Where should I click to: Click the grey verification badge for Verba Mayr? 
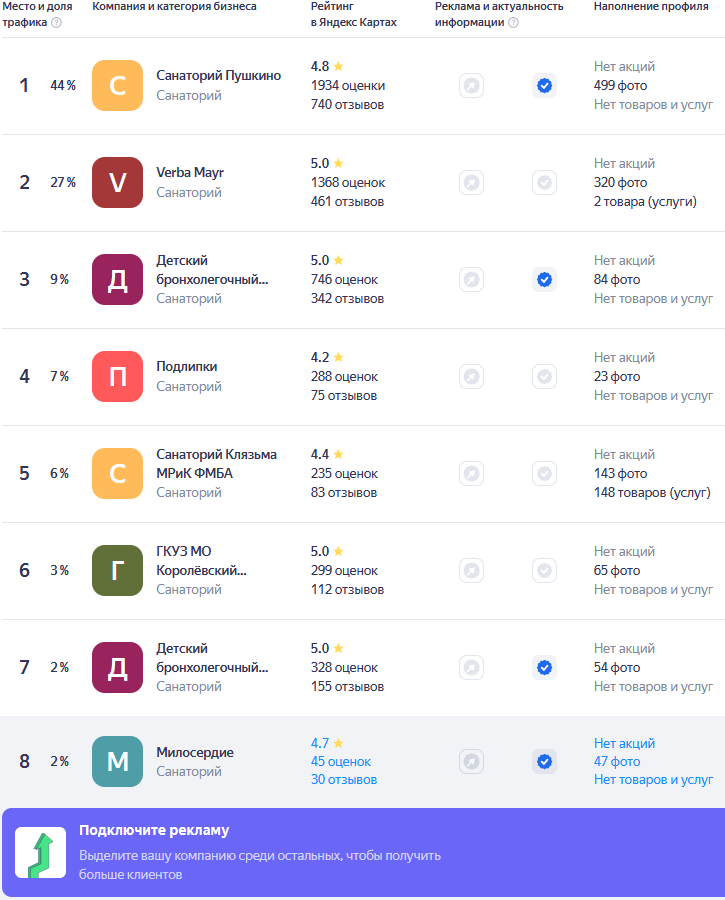pos(544,183)
